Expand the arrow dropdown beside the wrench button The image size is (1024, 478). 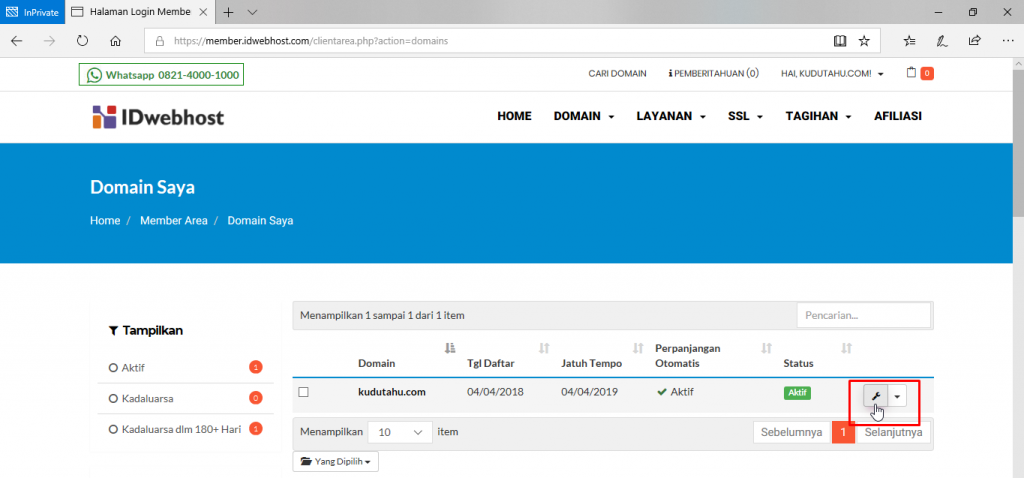(897, 396)
